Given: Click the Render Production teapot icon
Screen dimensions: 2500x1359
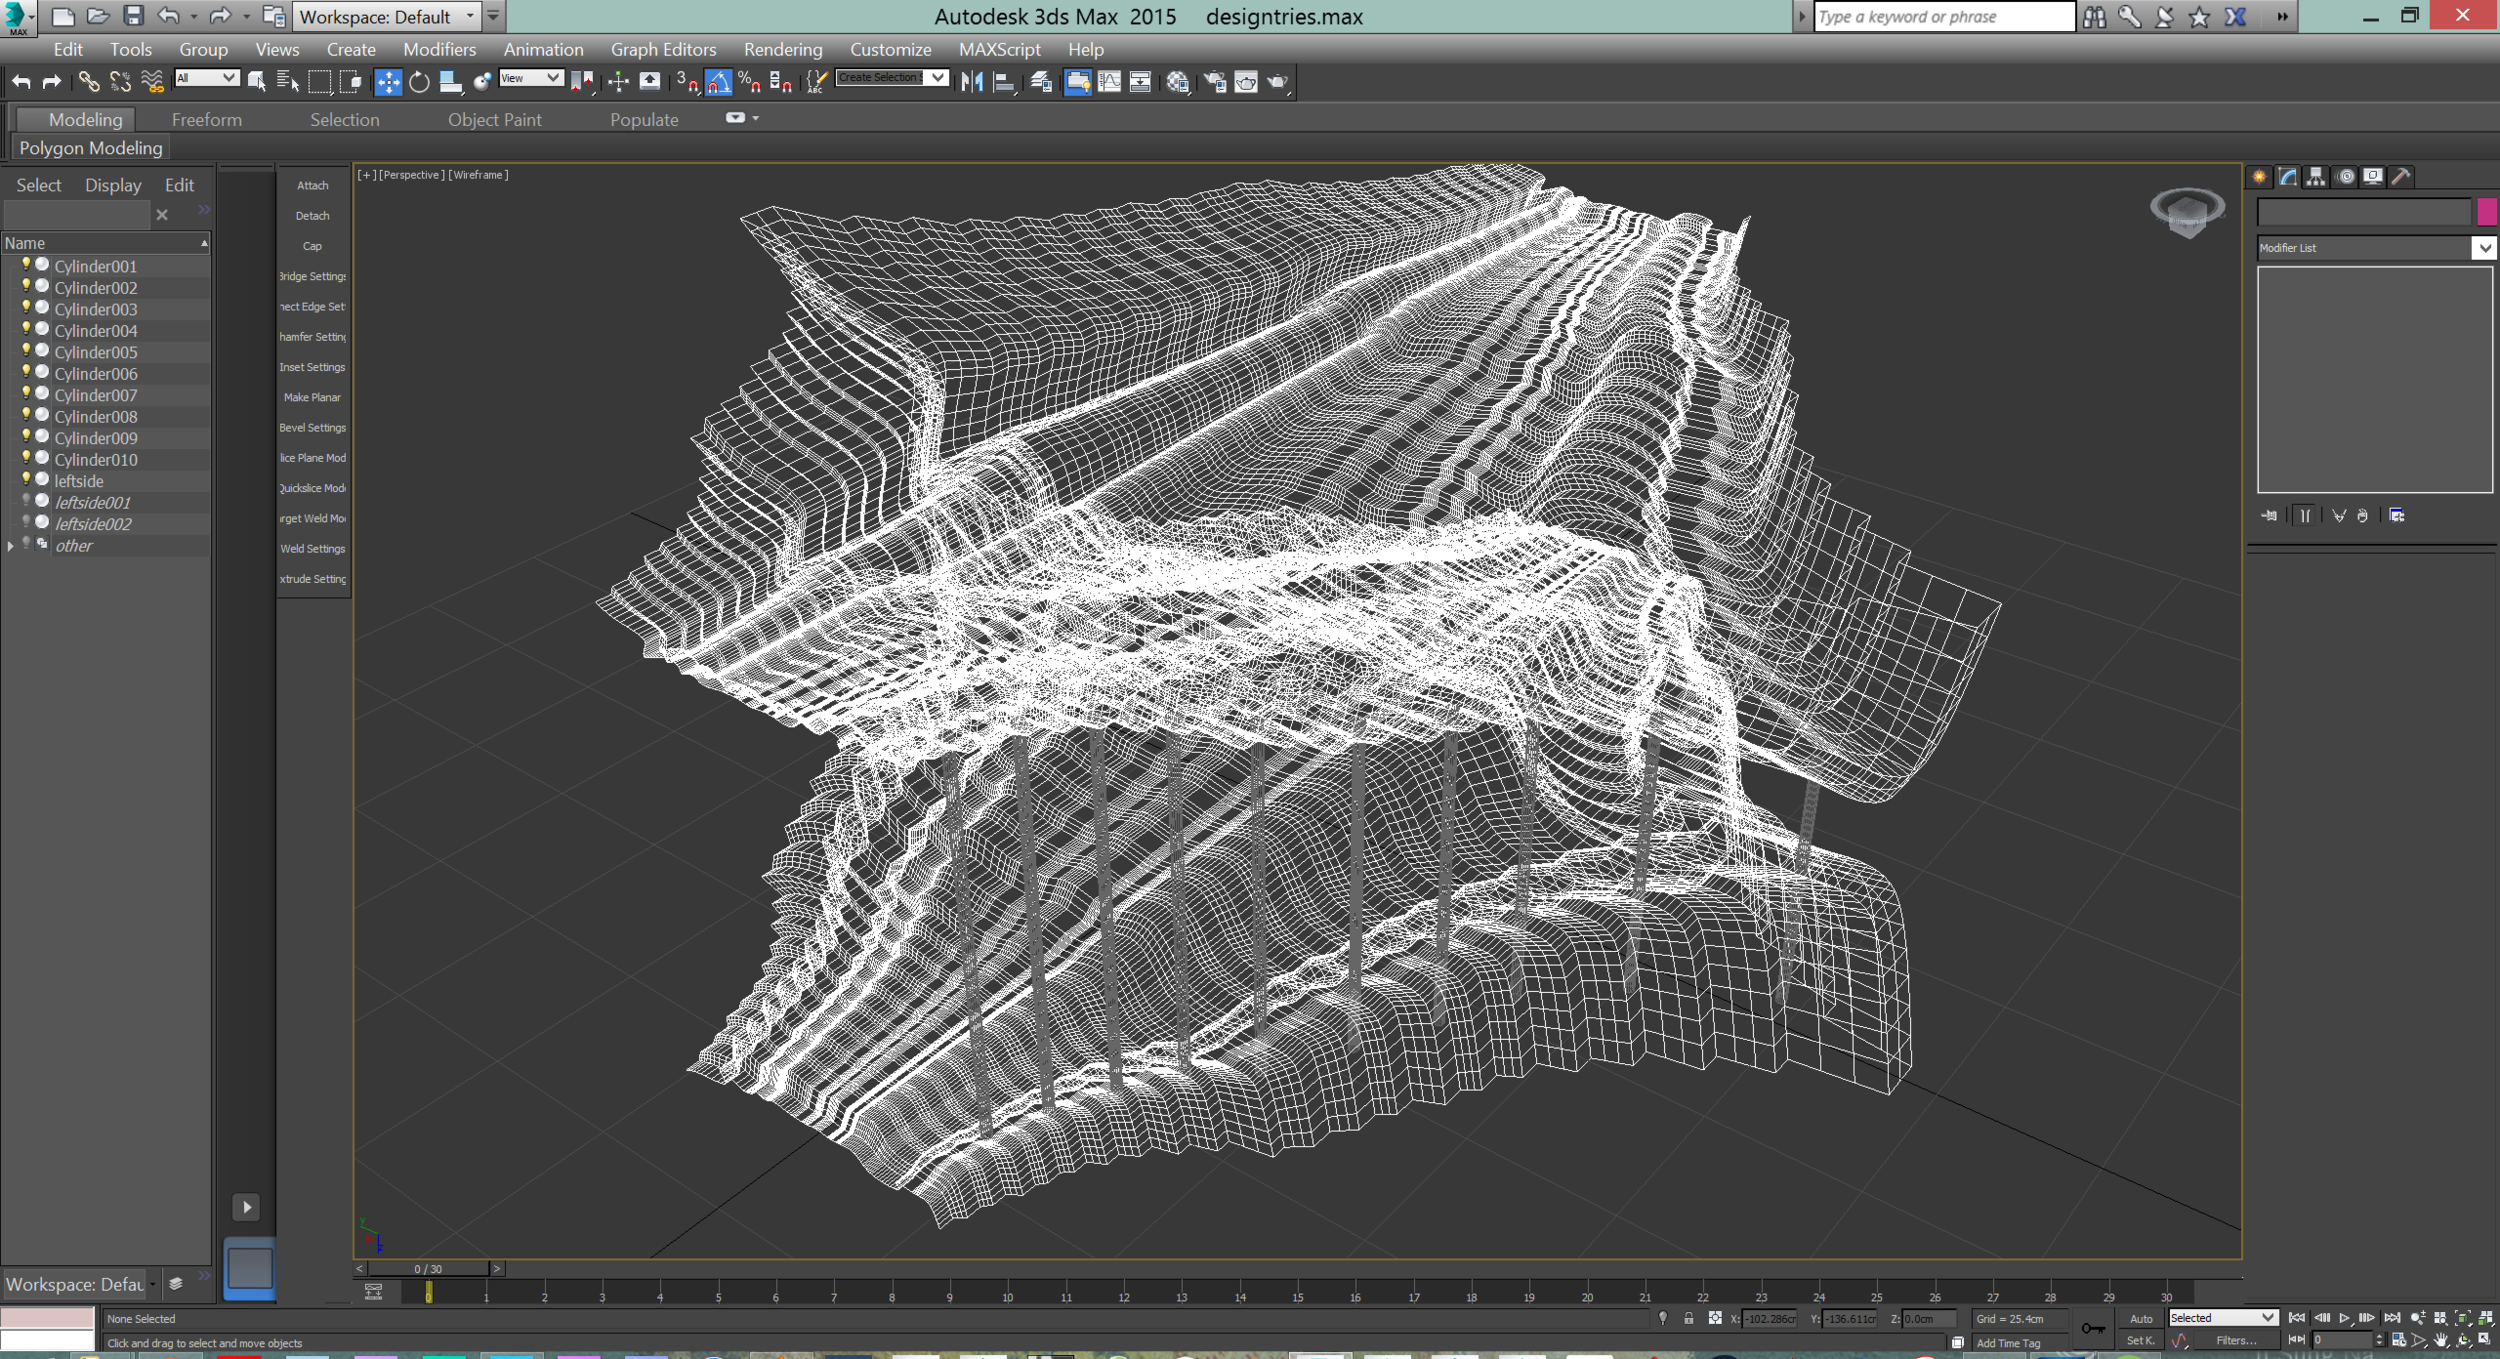Looking at the screenshot, I should pos(1278,83).
